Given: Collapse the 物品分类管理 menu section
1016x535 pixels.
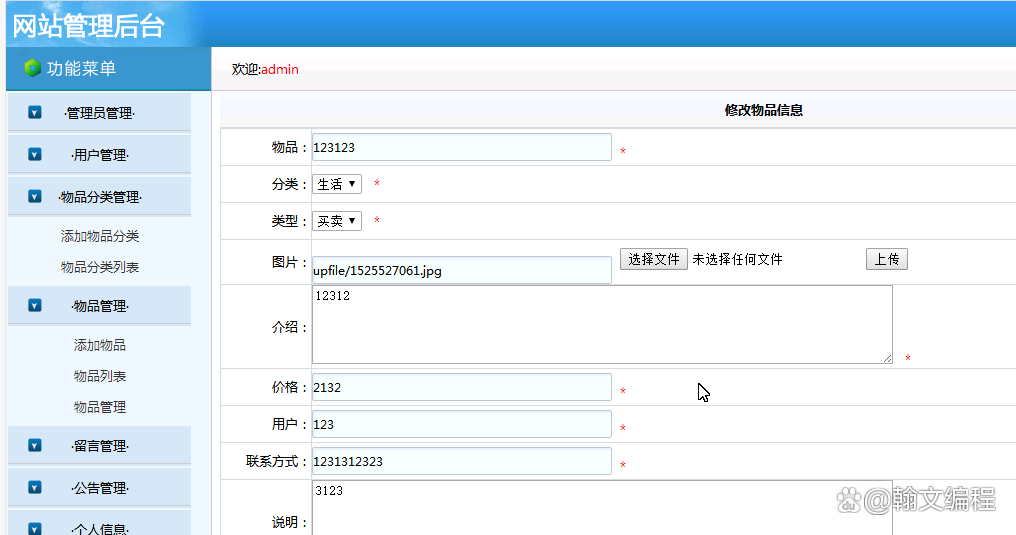Looking at the screenshot, I should (x=99, y=196).
